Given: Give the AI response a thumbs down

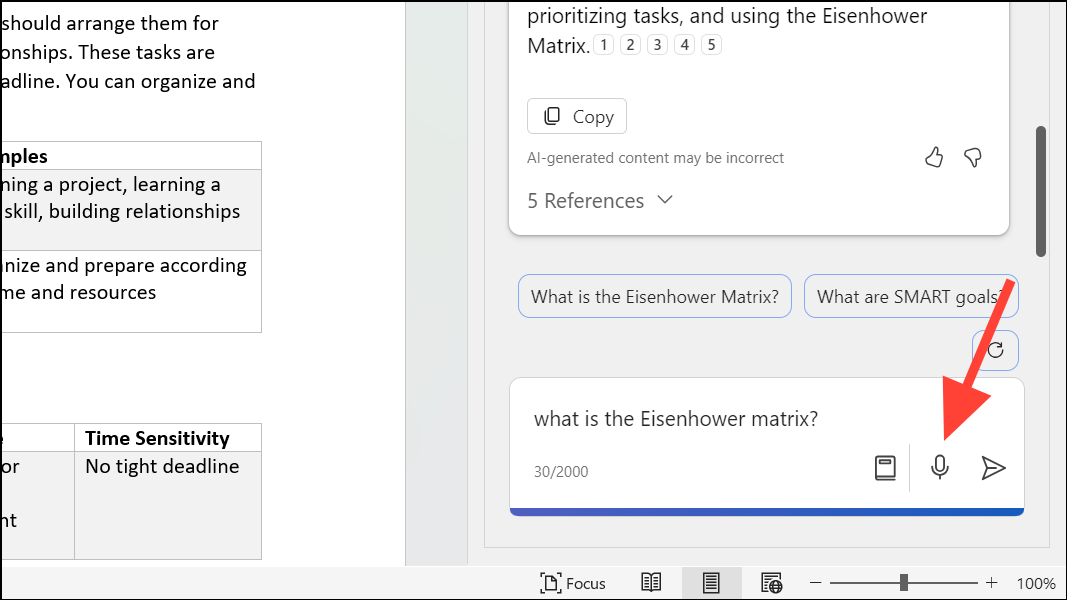Looking at the screenshot, I should [x=971, y=157].
